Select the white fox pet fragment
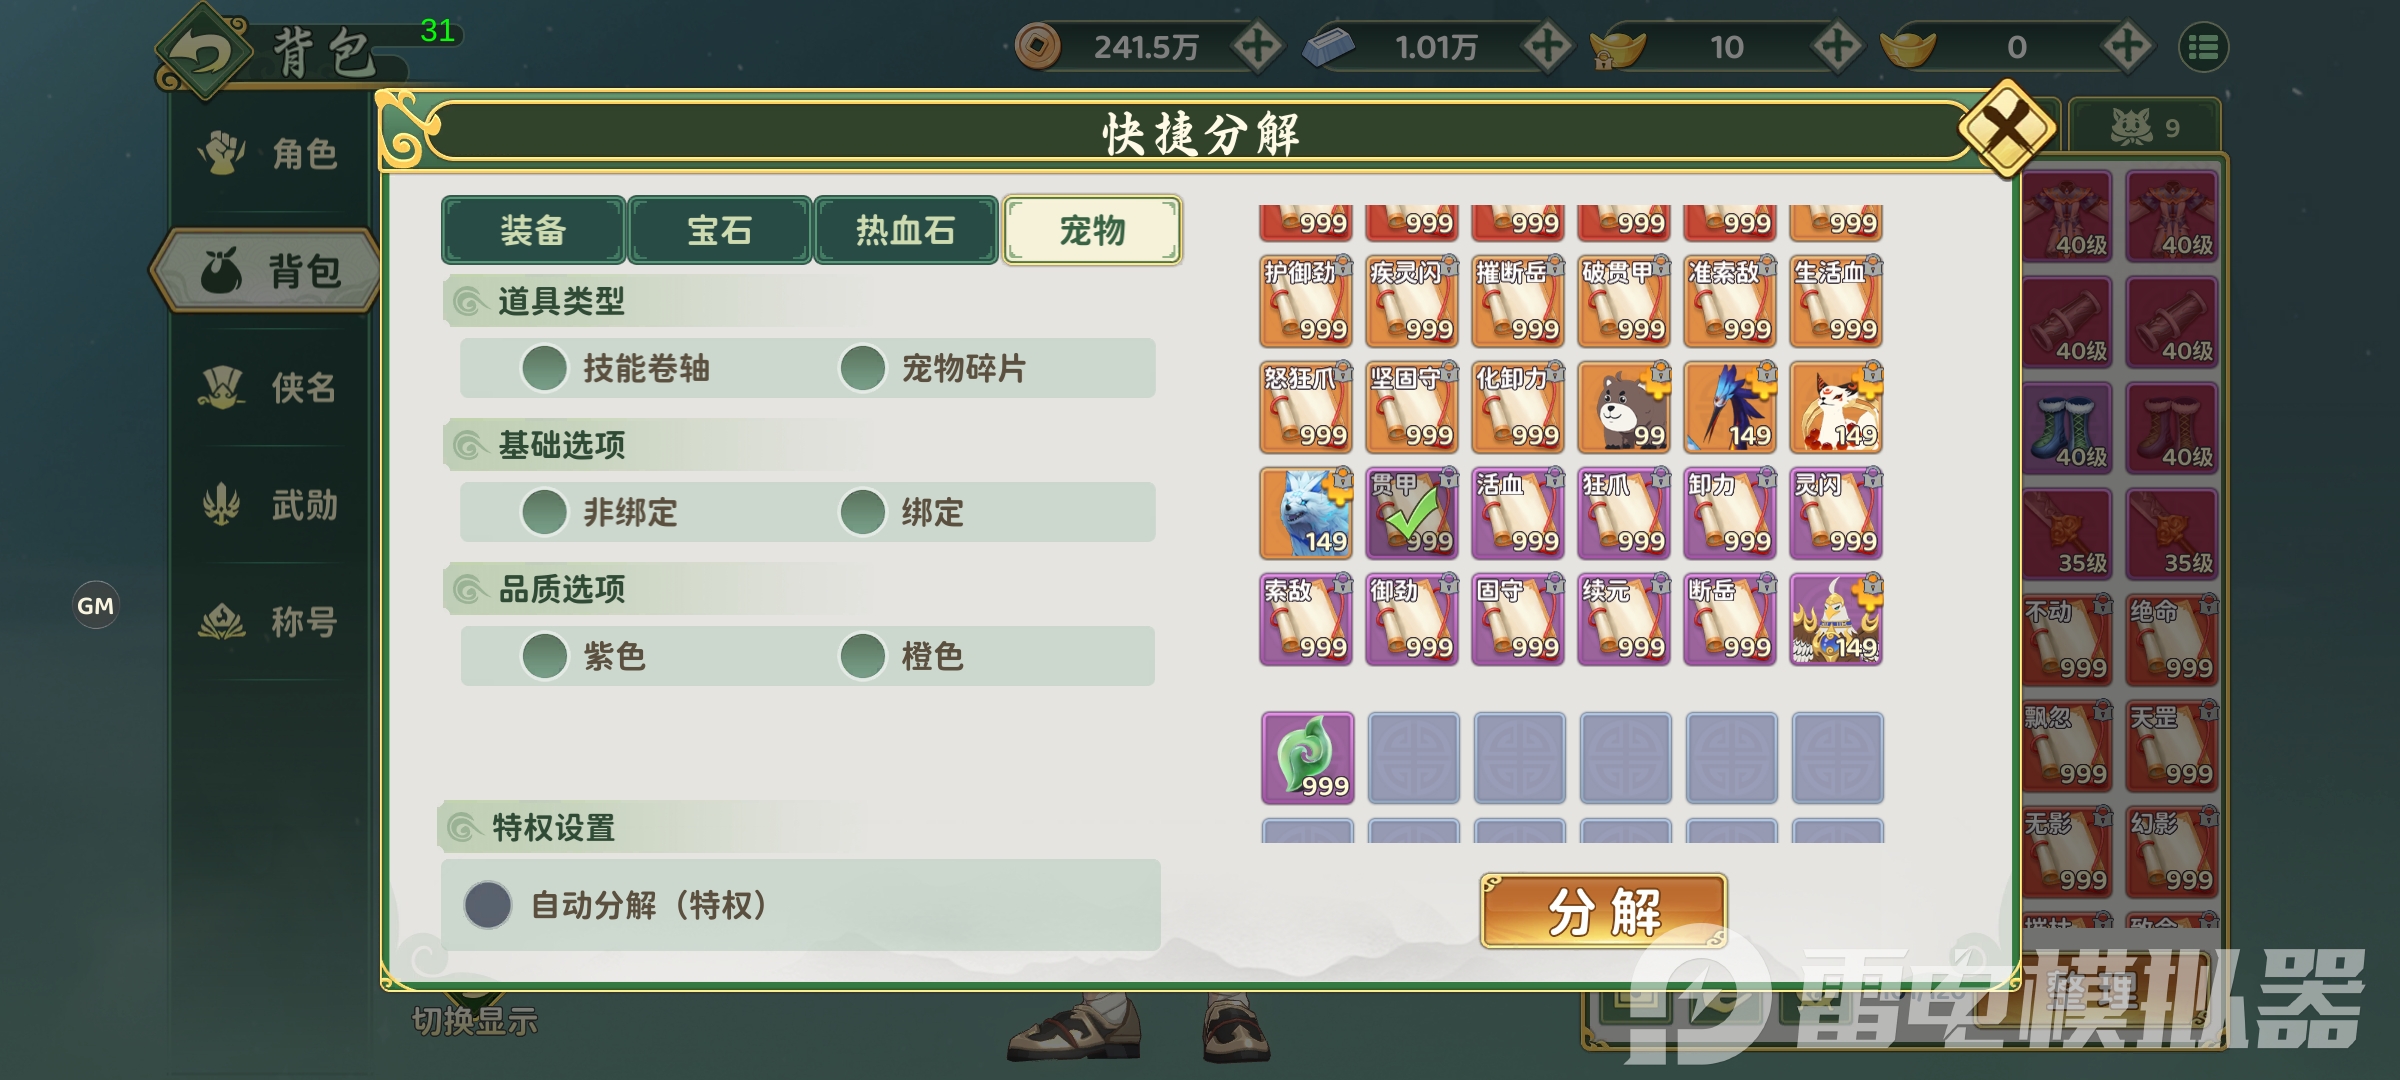Image resolution: width=2400 pixels, height=1080 pixels. tap(1837, 408)
